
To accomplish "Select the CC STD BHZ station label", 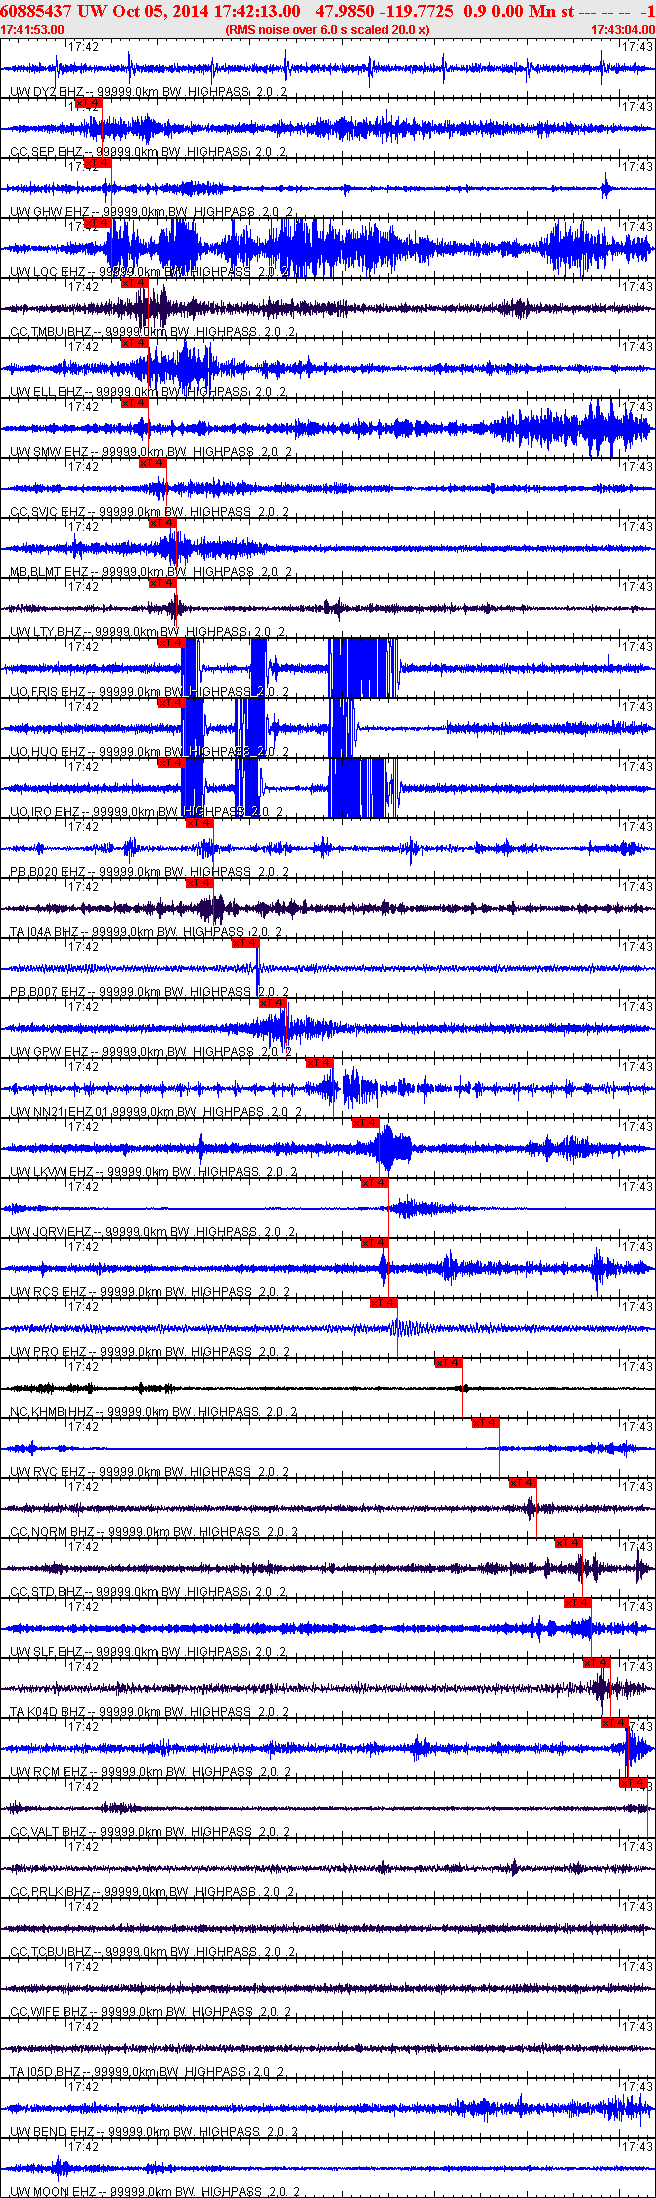I will tap(46, 1592).
